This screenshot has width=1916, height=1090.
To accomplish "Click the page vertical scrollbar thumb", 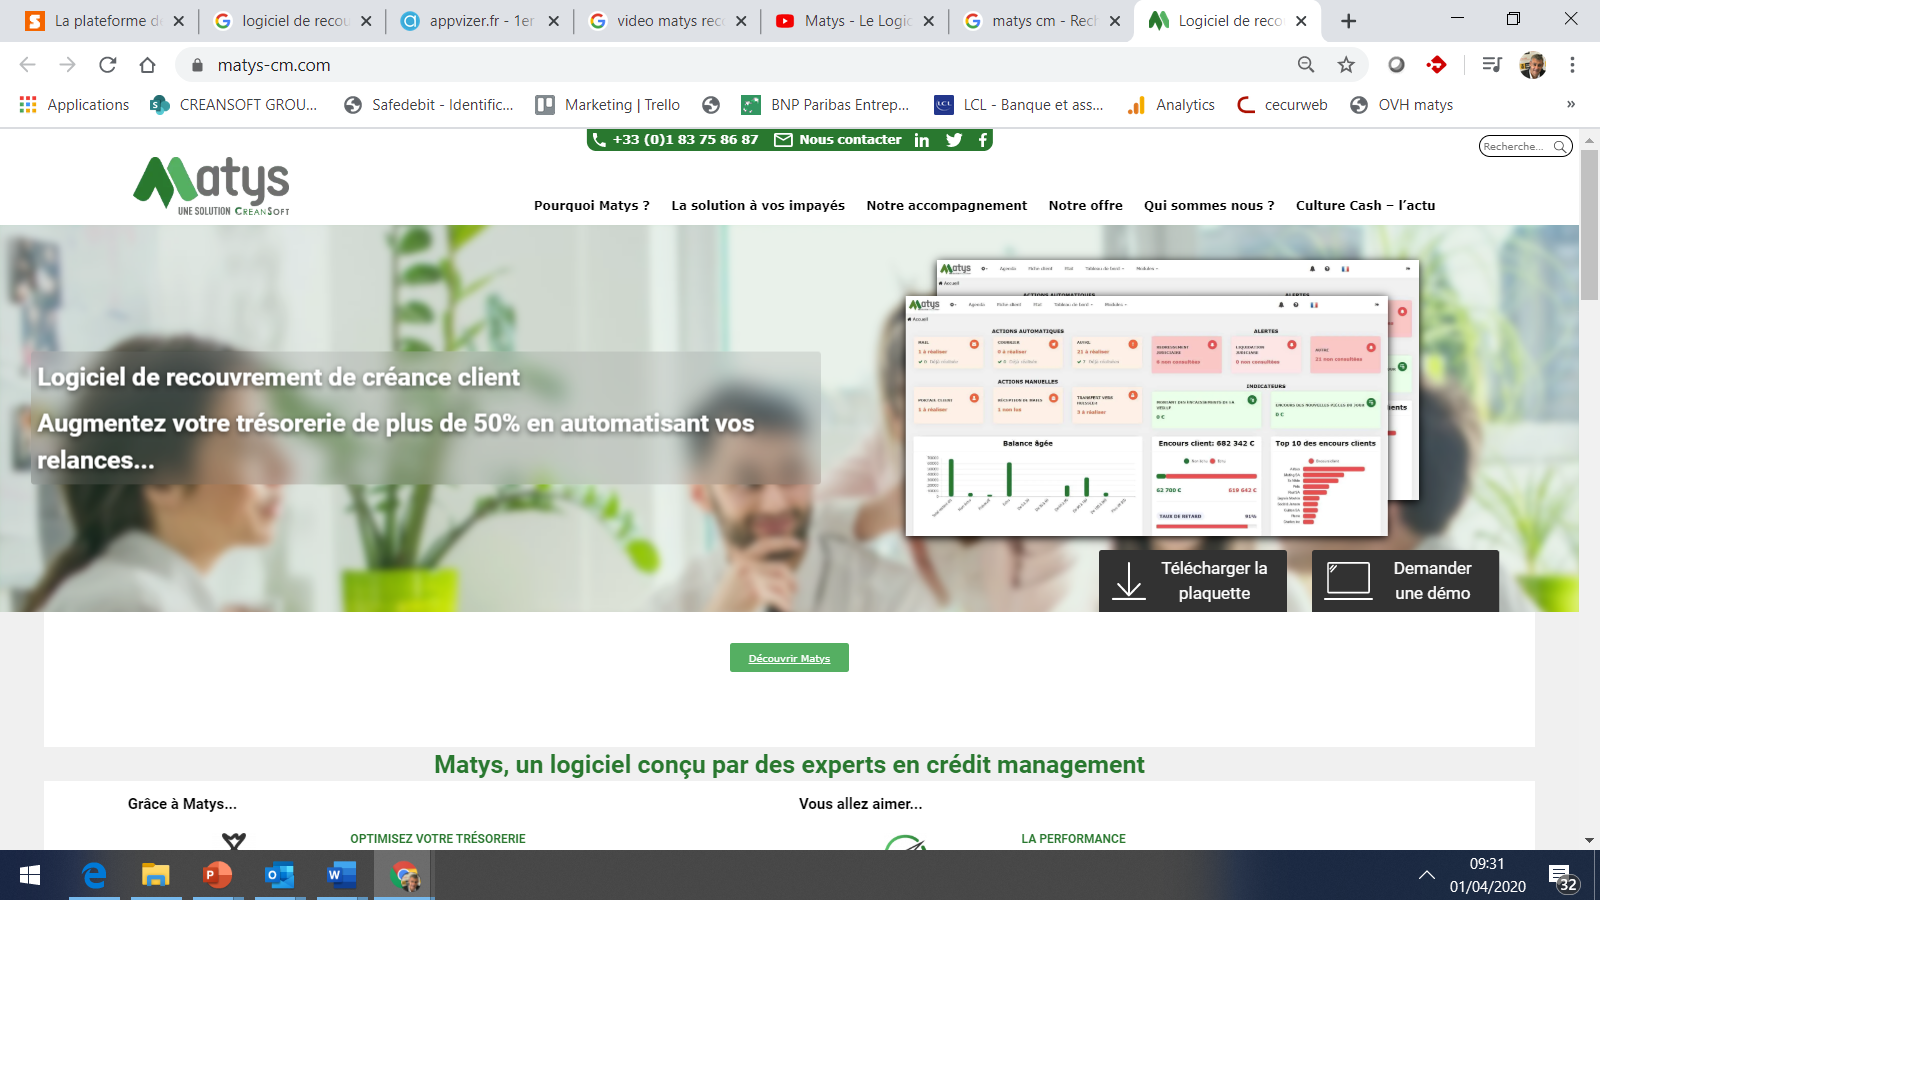I will click(1589, 225).
